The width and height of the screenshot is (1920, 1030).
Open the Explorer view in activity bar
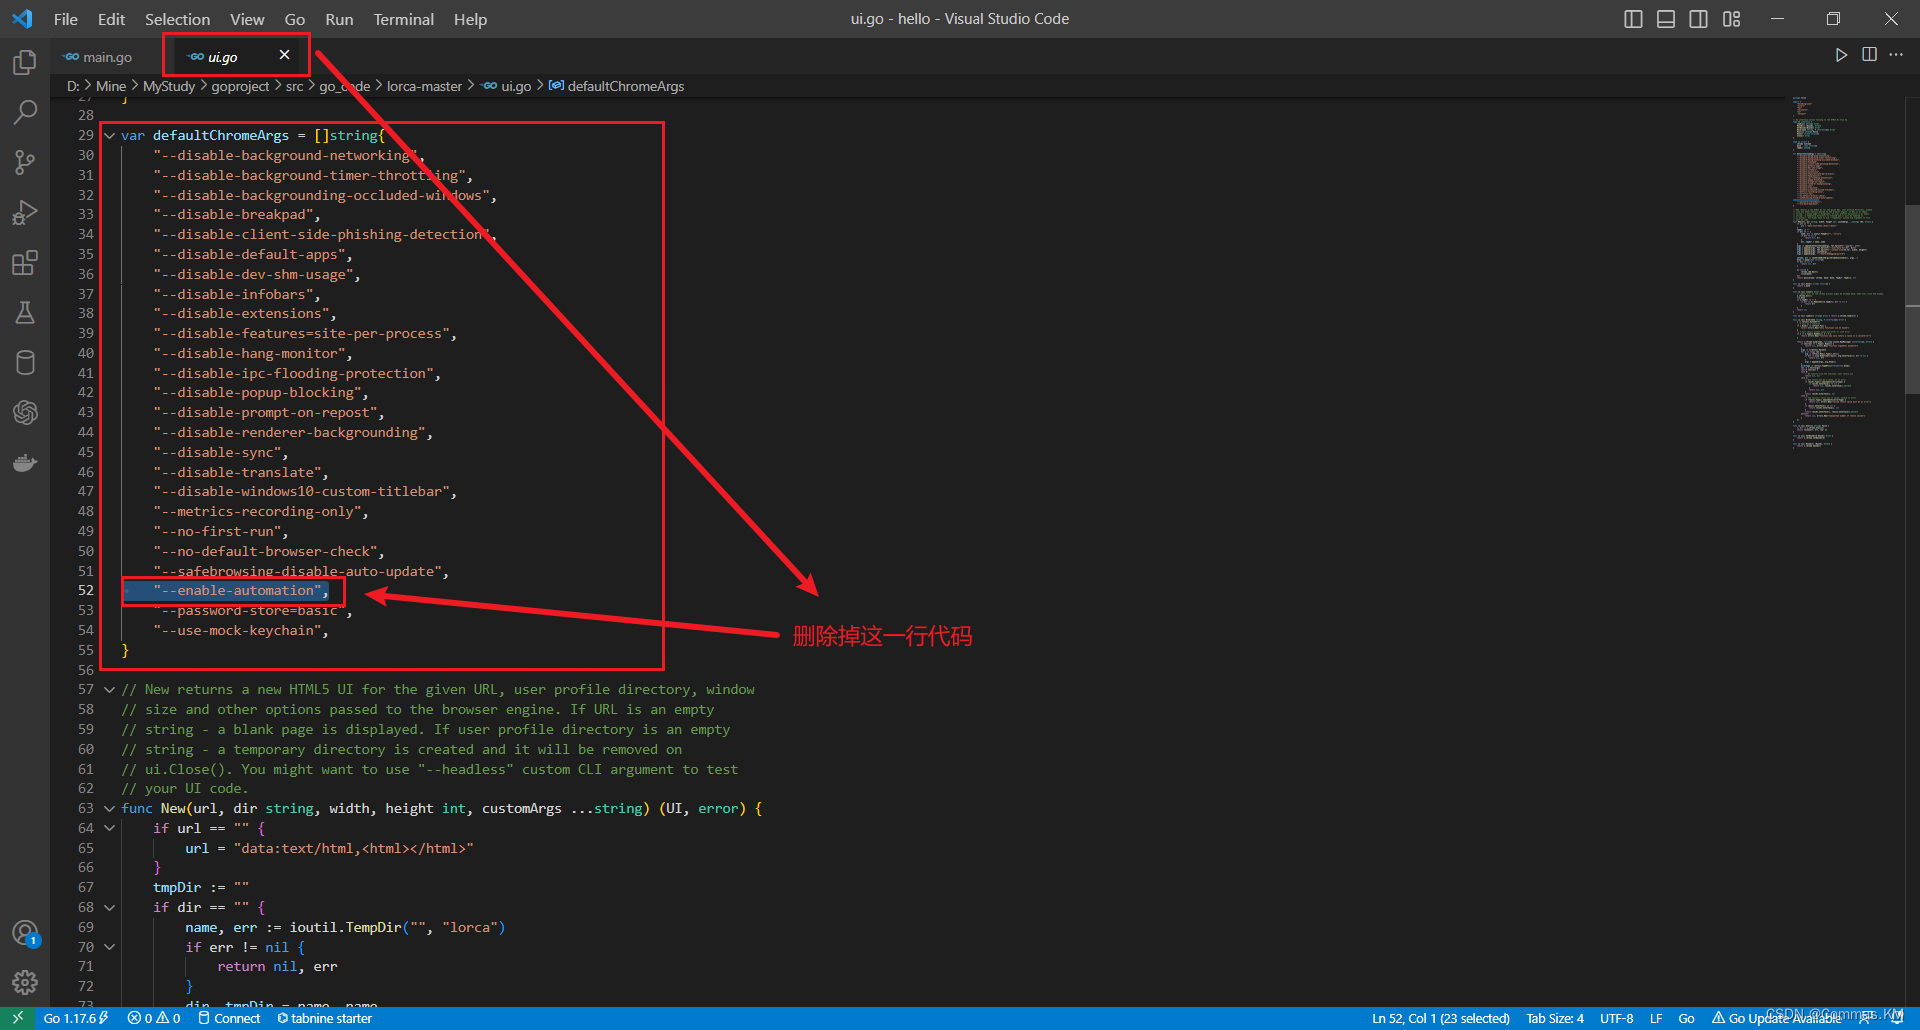25,63
